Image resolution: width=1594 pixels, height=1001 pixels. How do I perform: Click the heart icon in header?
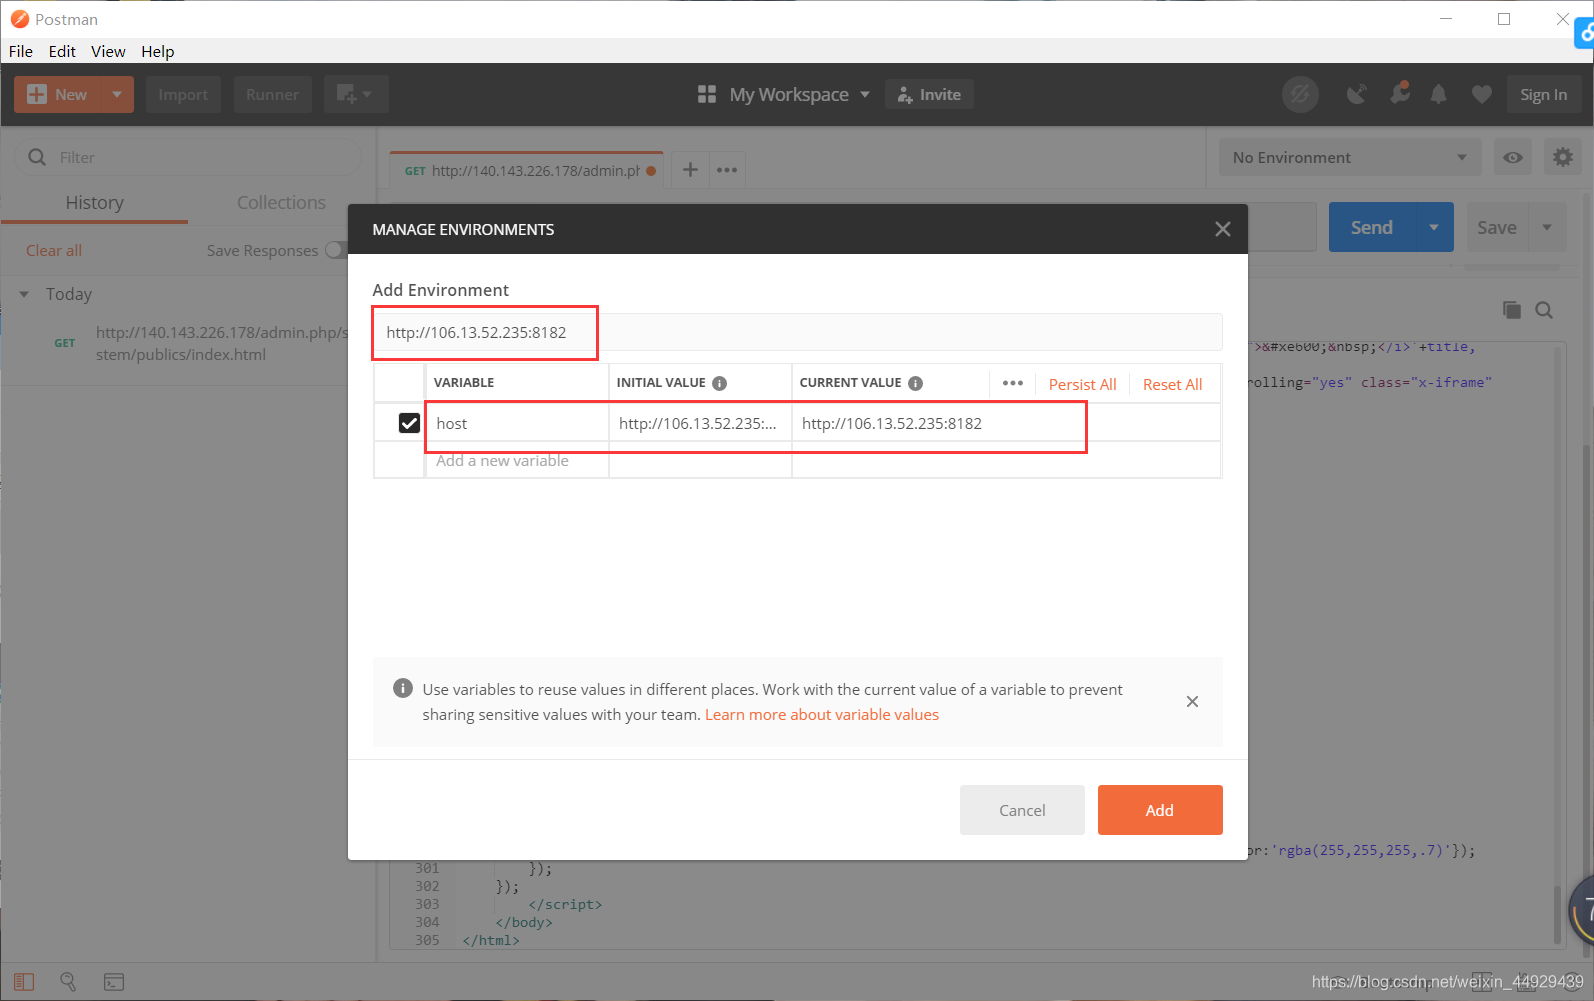pos(1482,94)
